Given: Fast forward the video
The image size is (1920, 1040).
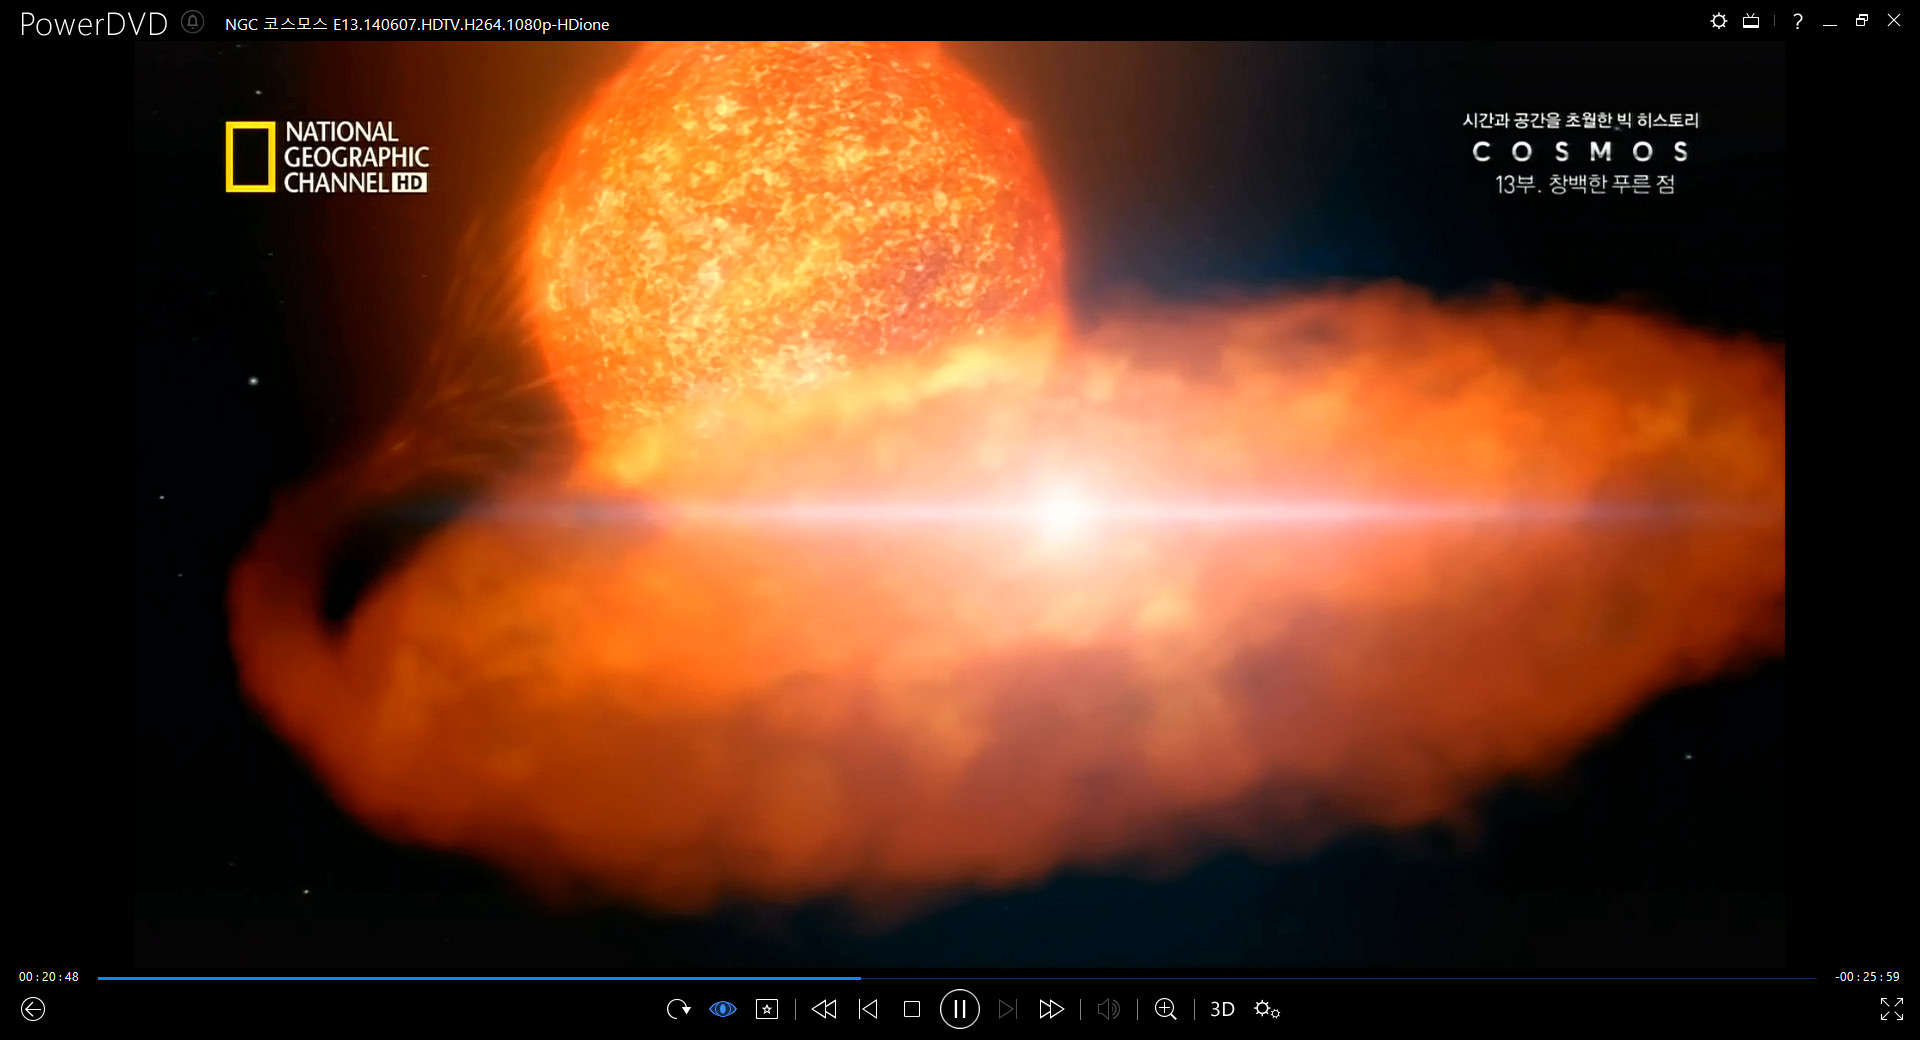Looking at the screenshot, I should pyautogui.click(x=1051, y=1009).
